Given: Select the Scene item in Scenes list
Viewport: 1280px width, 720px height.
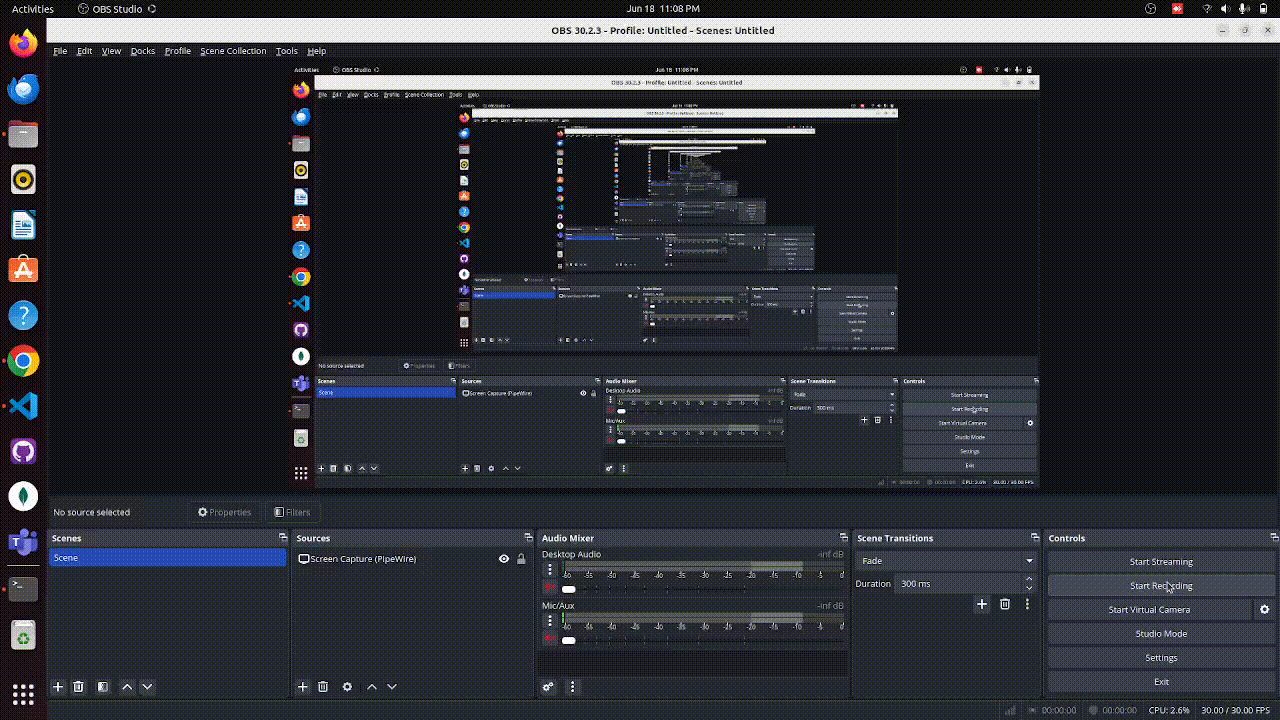Looking at the screenshot, I should (167, 558).
